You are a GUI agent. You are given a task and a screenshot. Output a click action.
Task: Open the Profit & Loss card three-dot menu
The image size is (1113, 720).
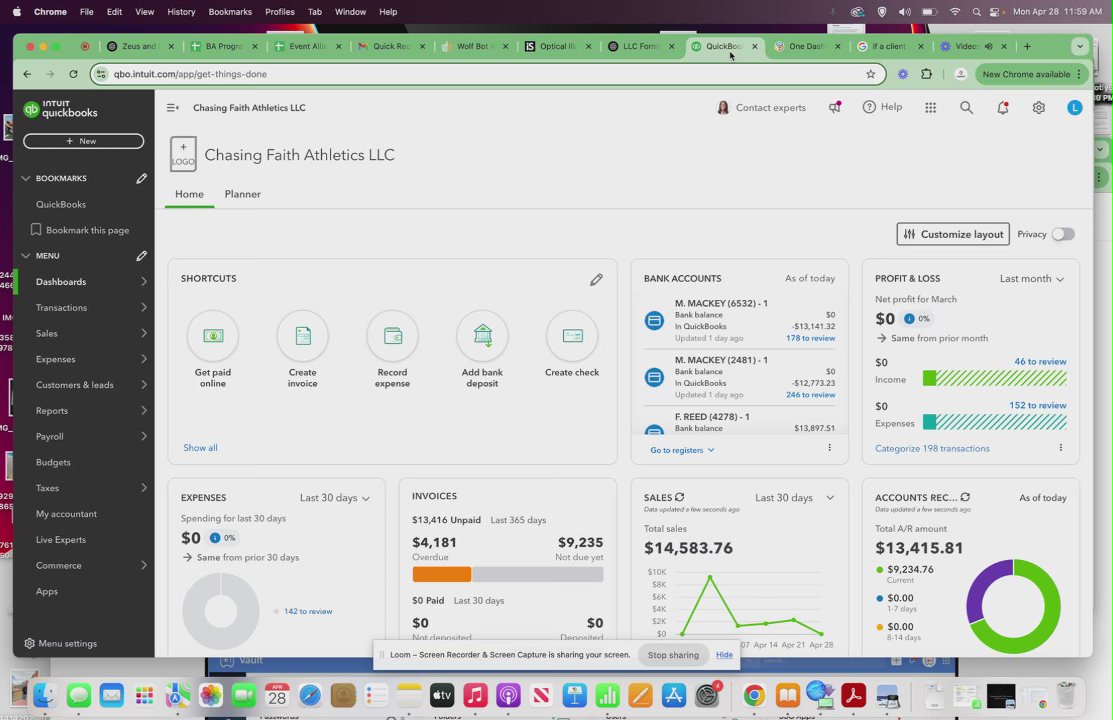(x=1060, y=448)
